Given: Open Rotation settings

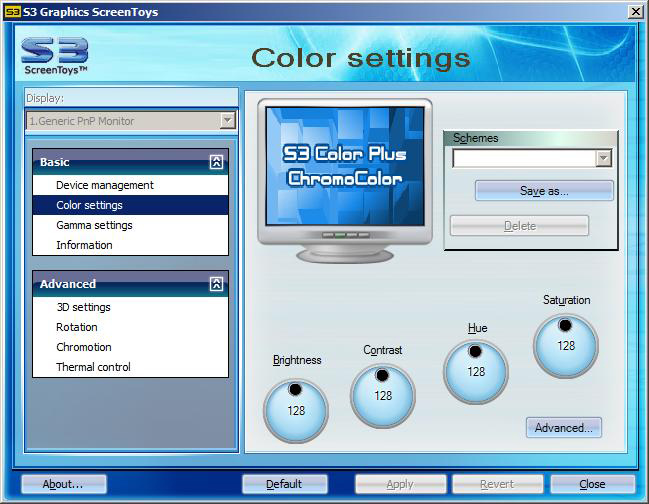Looking at the screenshot, I should click(77, 327).
